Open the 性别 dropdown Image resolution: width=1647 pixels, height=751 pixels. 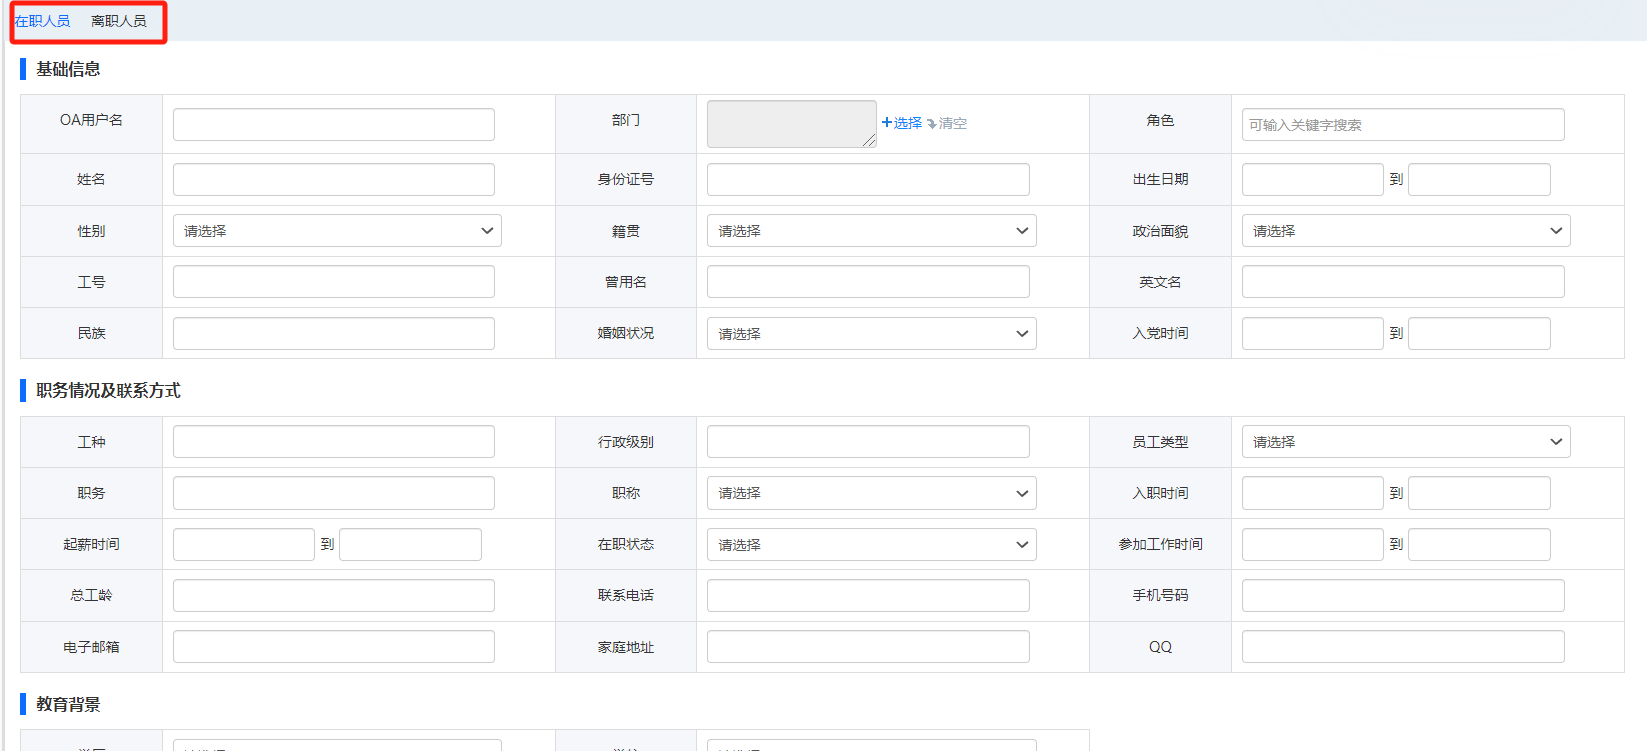[336, 231]
